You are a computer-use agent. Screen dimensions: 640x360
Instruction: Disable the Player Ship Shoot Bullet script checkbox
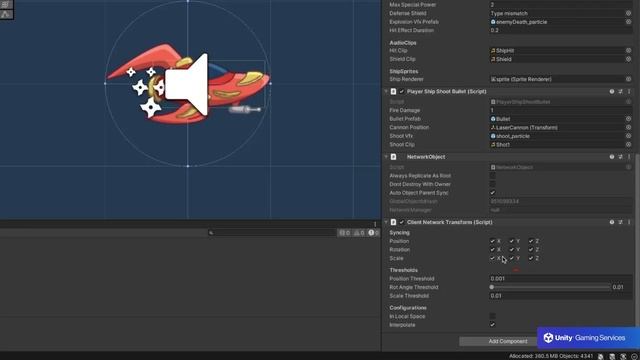coord(402,91)
